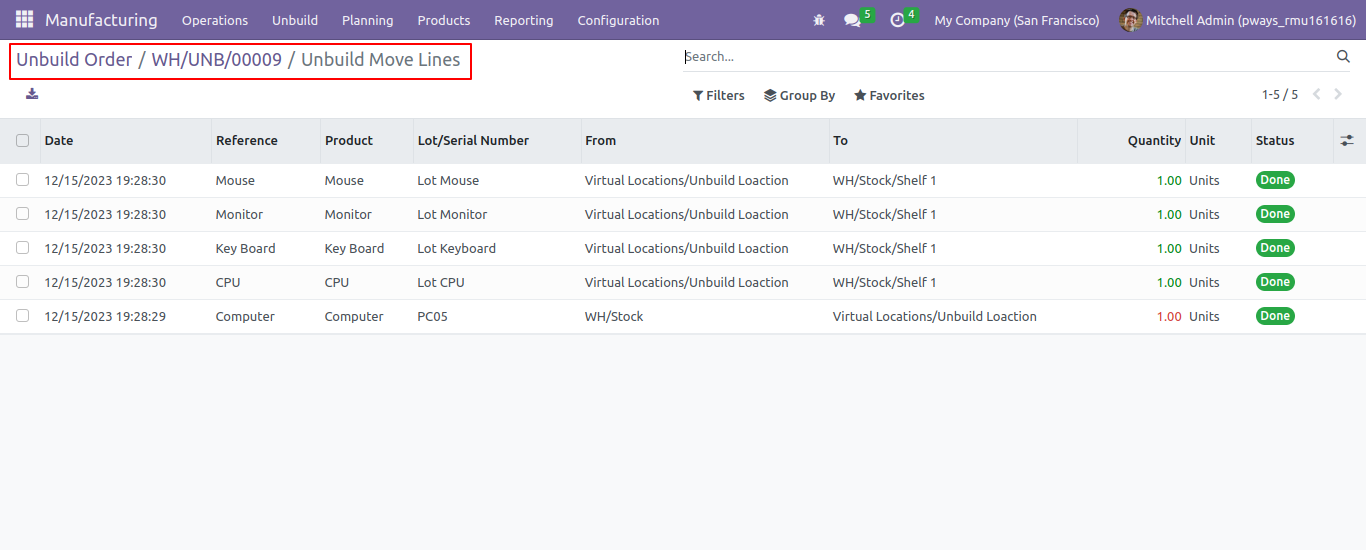This screenshot has width=1366, height=550.
Task: Expand the Group By dropdown
Action: [799, 96]
